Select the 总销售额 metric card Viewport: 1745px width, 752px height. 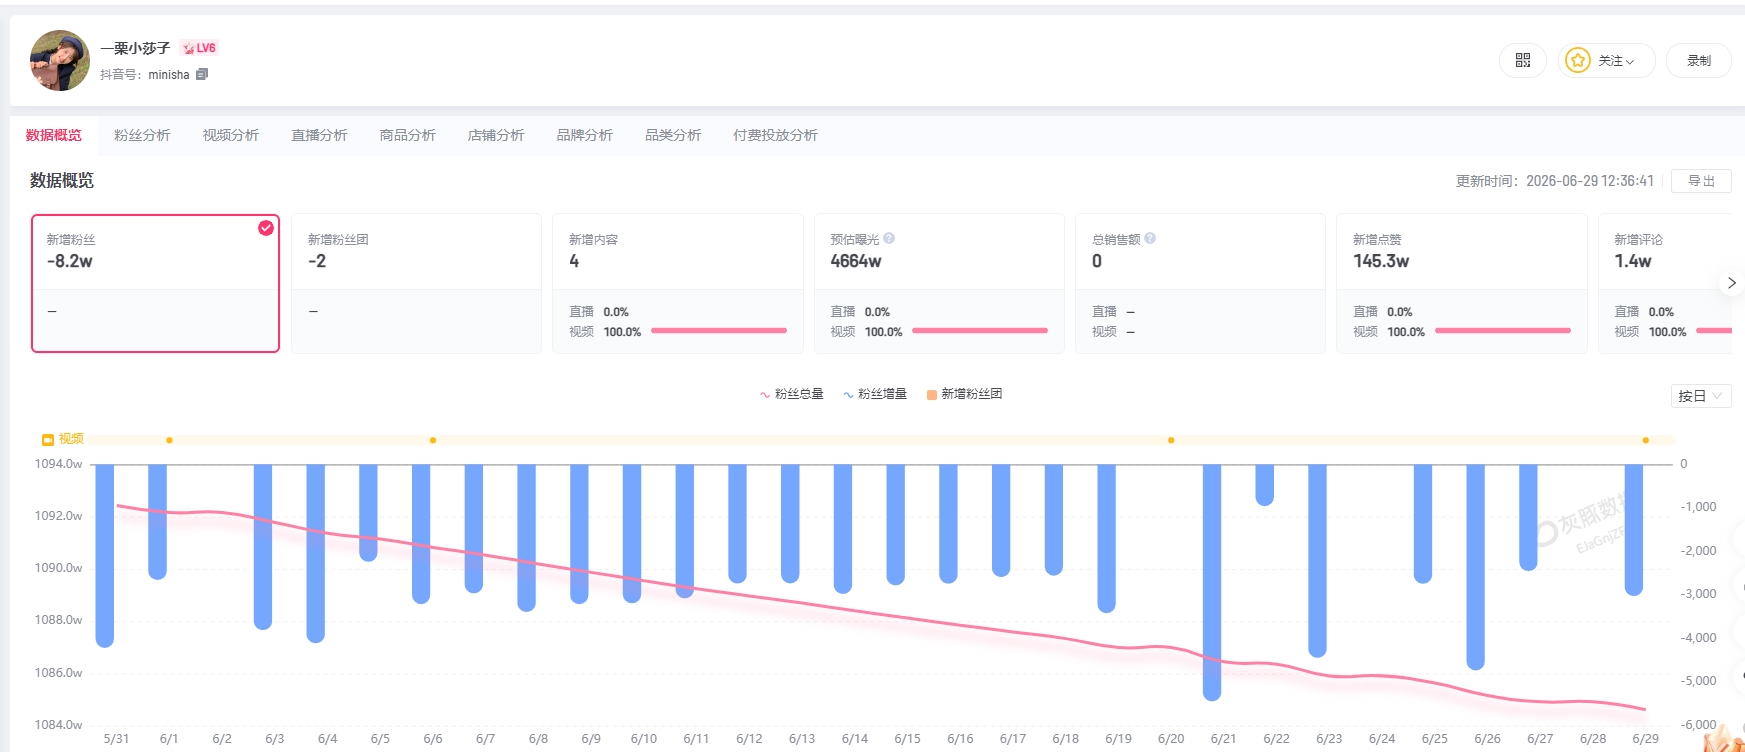tap(1200, 283)
